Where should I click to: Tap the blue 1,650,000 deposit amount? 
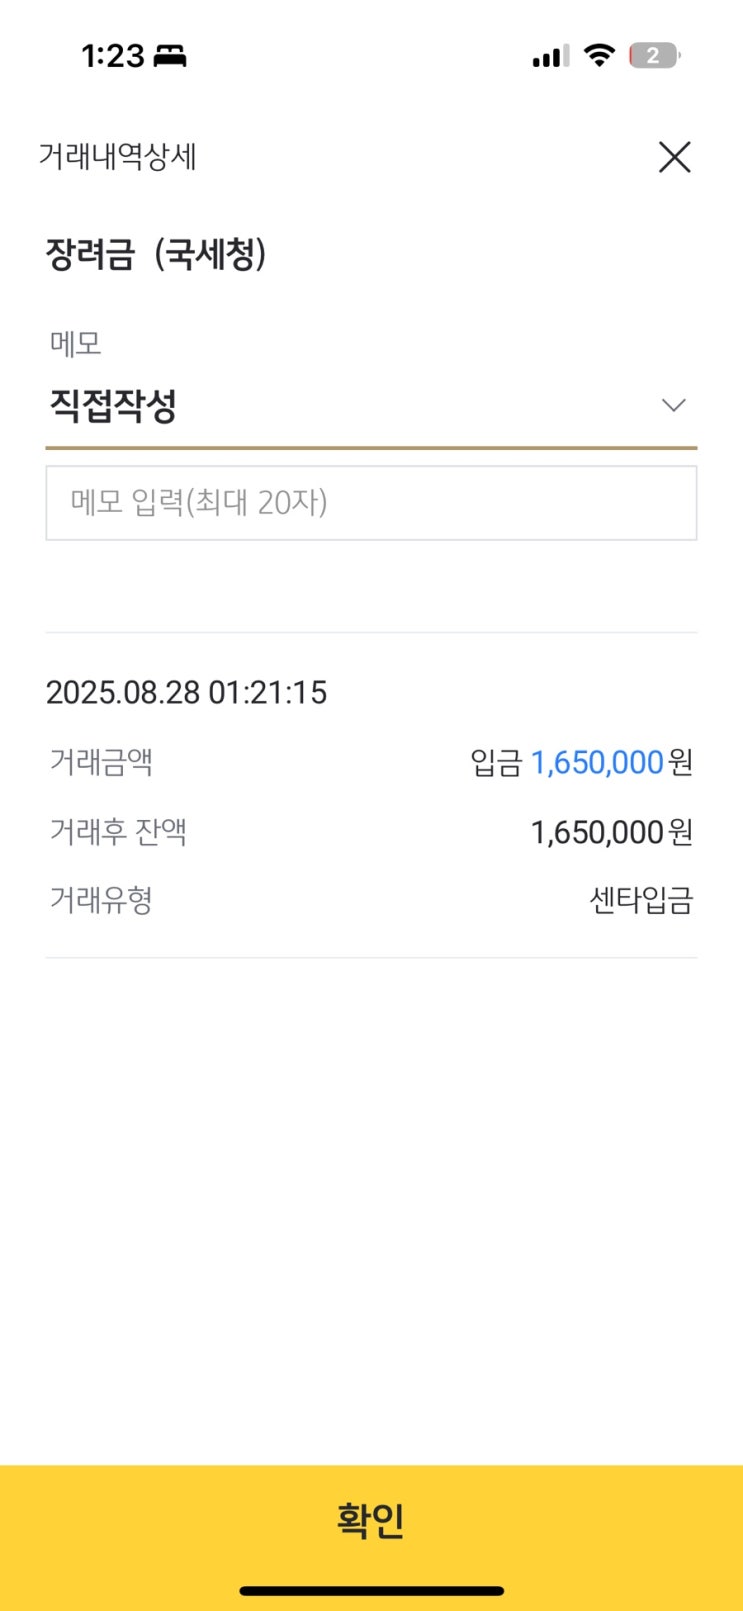click(x=596, y=763)
